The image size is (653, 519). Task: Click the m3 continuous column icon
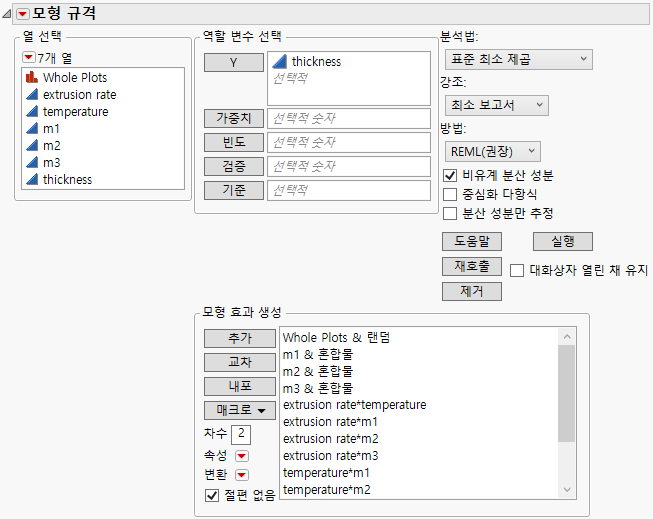point(32,162)
